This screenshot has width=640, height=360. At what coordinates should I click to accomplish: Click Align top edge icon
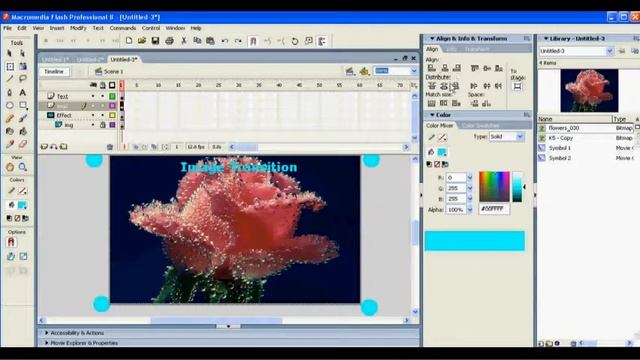coord(474,68)
